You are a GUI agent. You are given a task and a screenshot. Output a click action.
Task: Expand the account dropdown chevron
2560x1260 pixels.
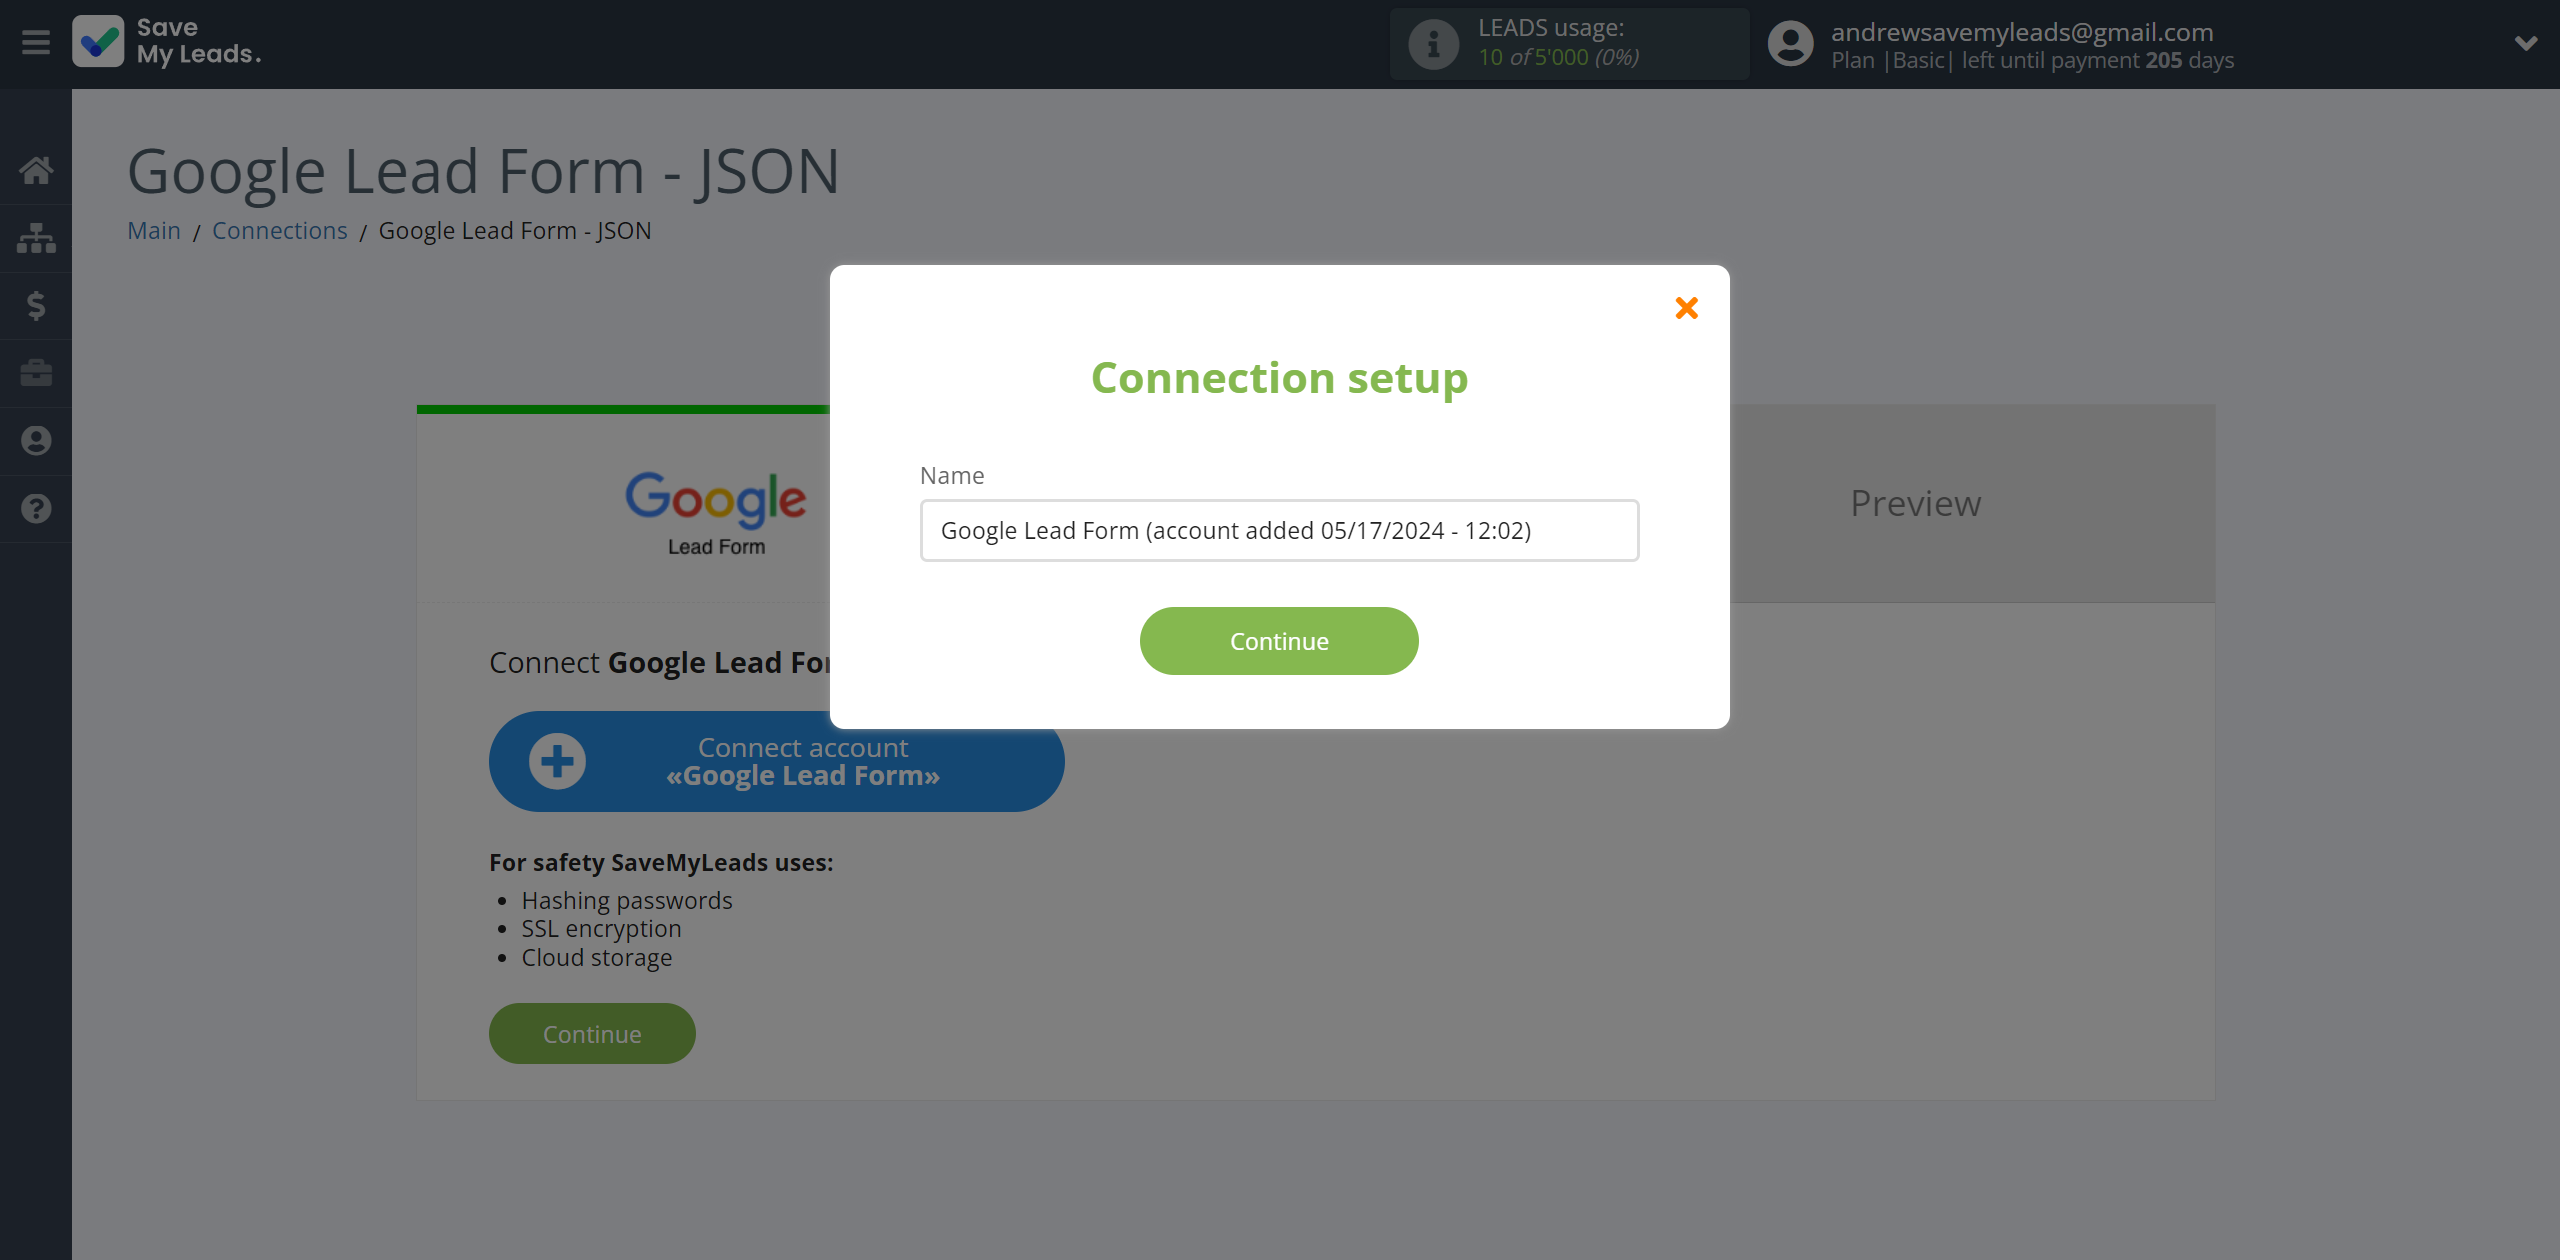(2526, 43)
